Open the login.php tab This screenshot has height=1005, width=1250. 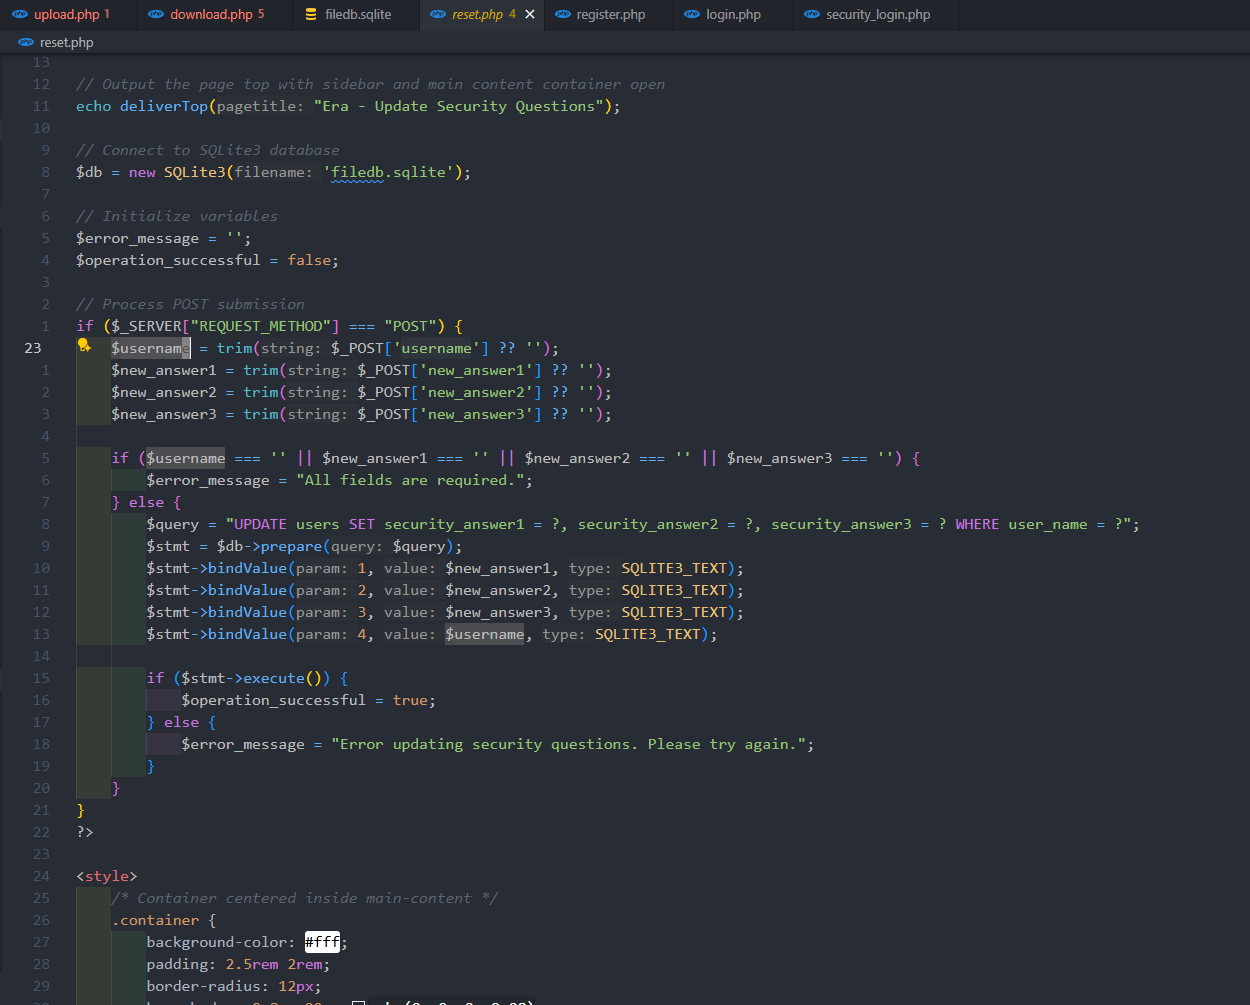pyautogui.click(x=733, y=14)
